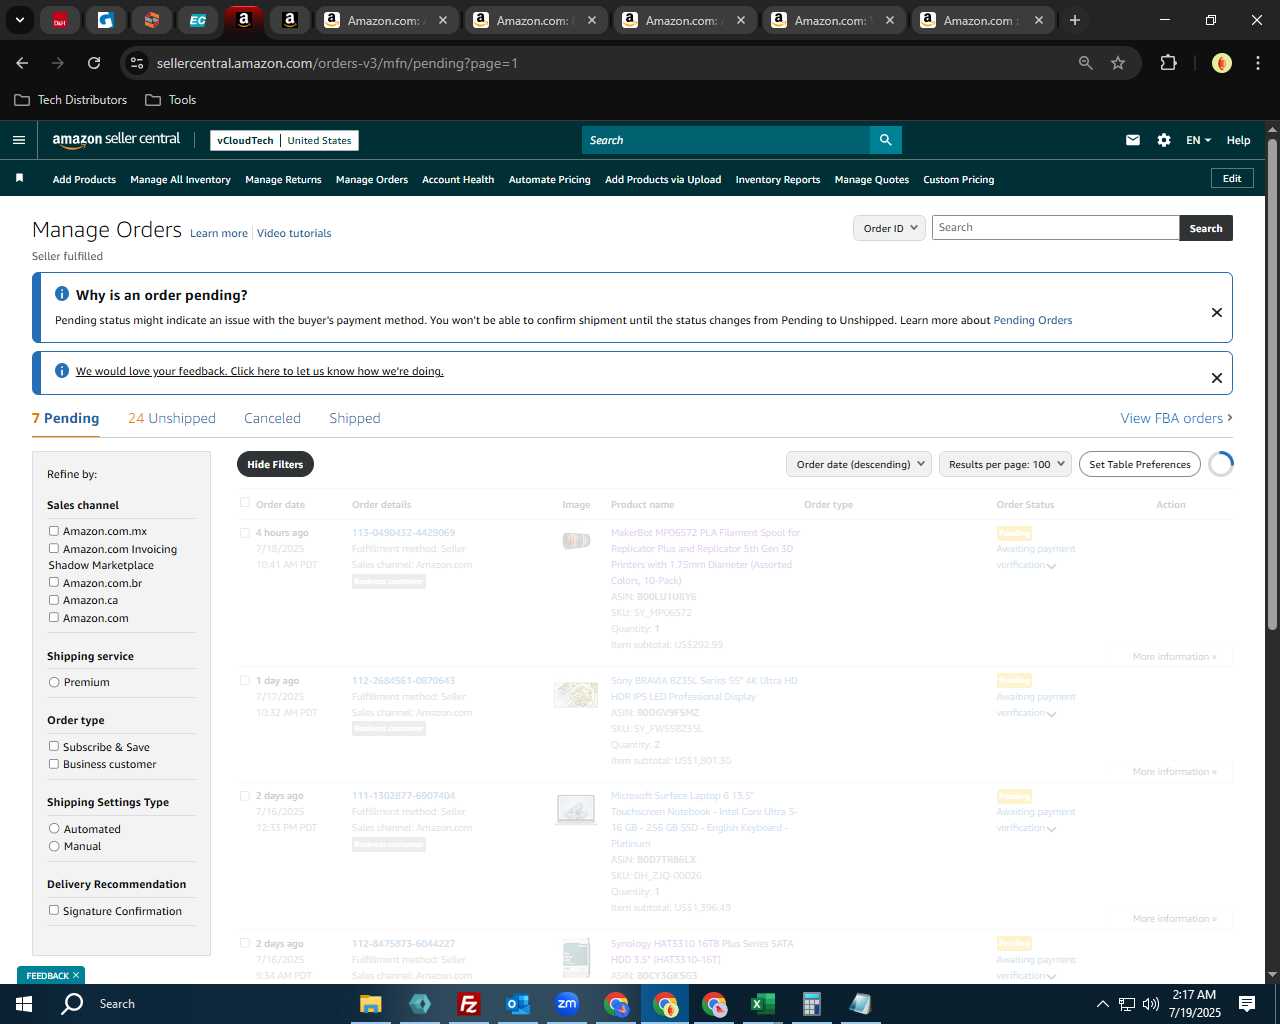Dismiss the 'Why is an order pending' notice

[1217, 312]
